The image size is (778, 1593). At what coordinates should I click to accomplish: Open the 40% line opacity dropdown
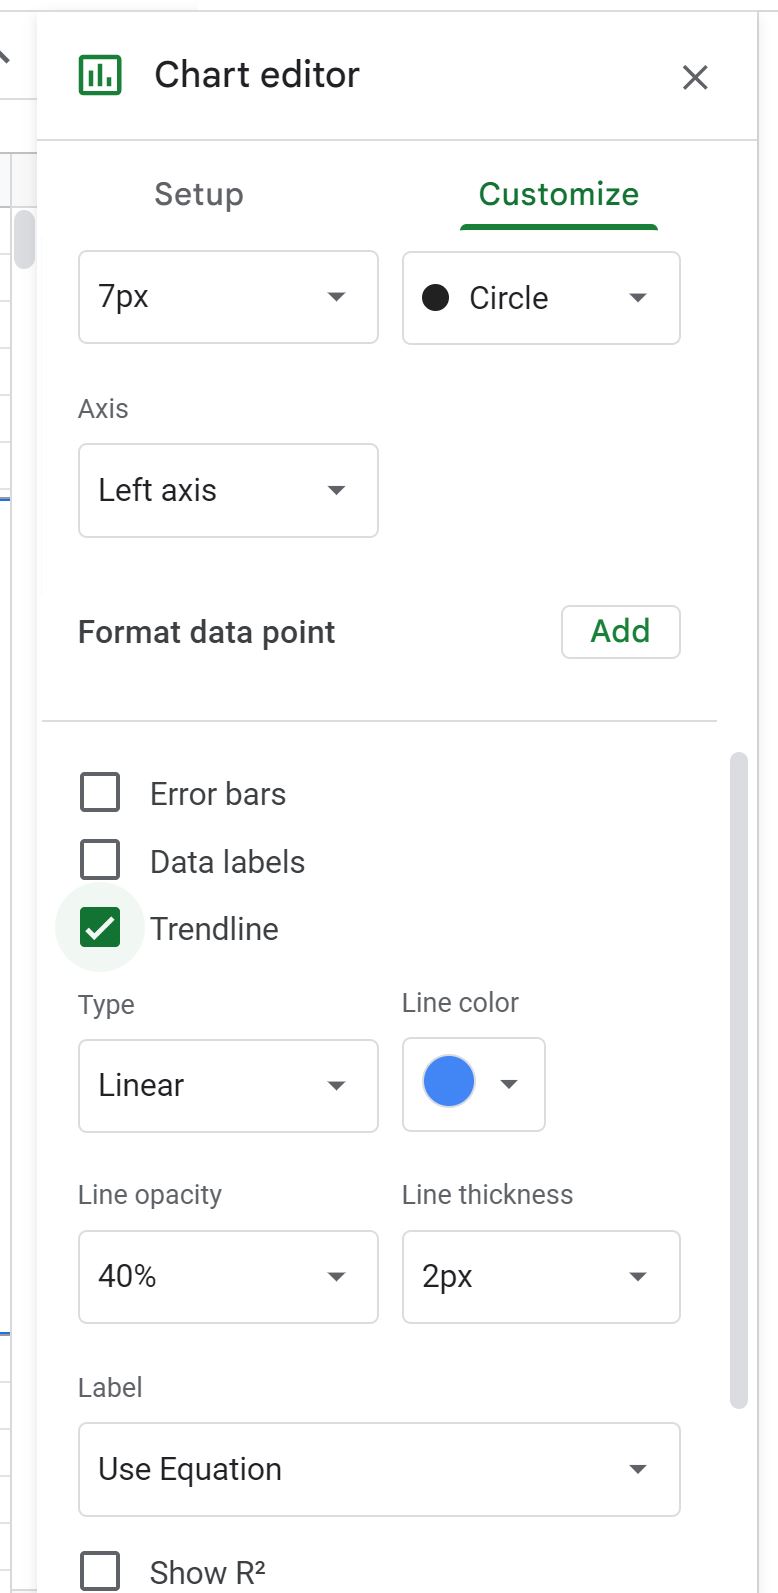(228, 1277)
